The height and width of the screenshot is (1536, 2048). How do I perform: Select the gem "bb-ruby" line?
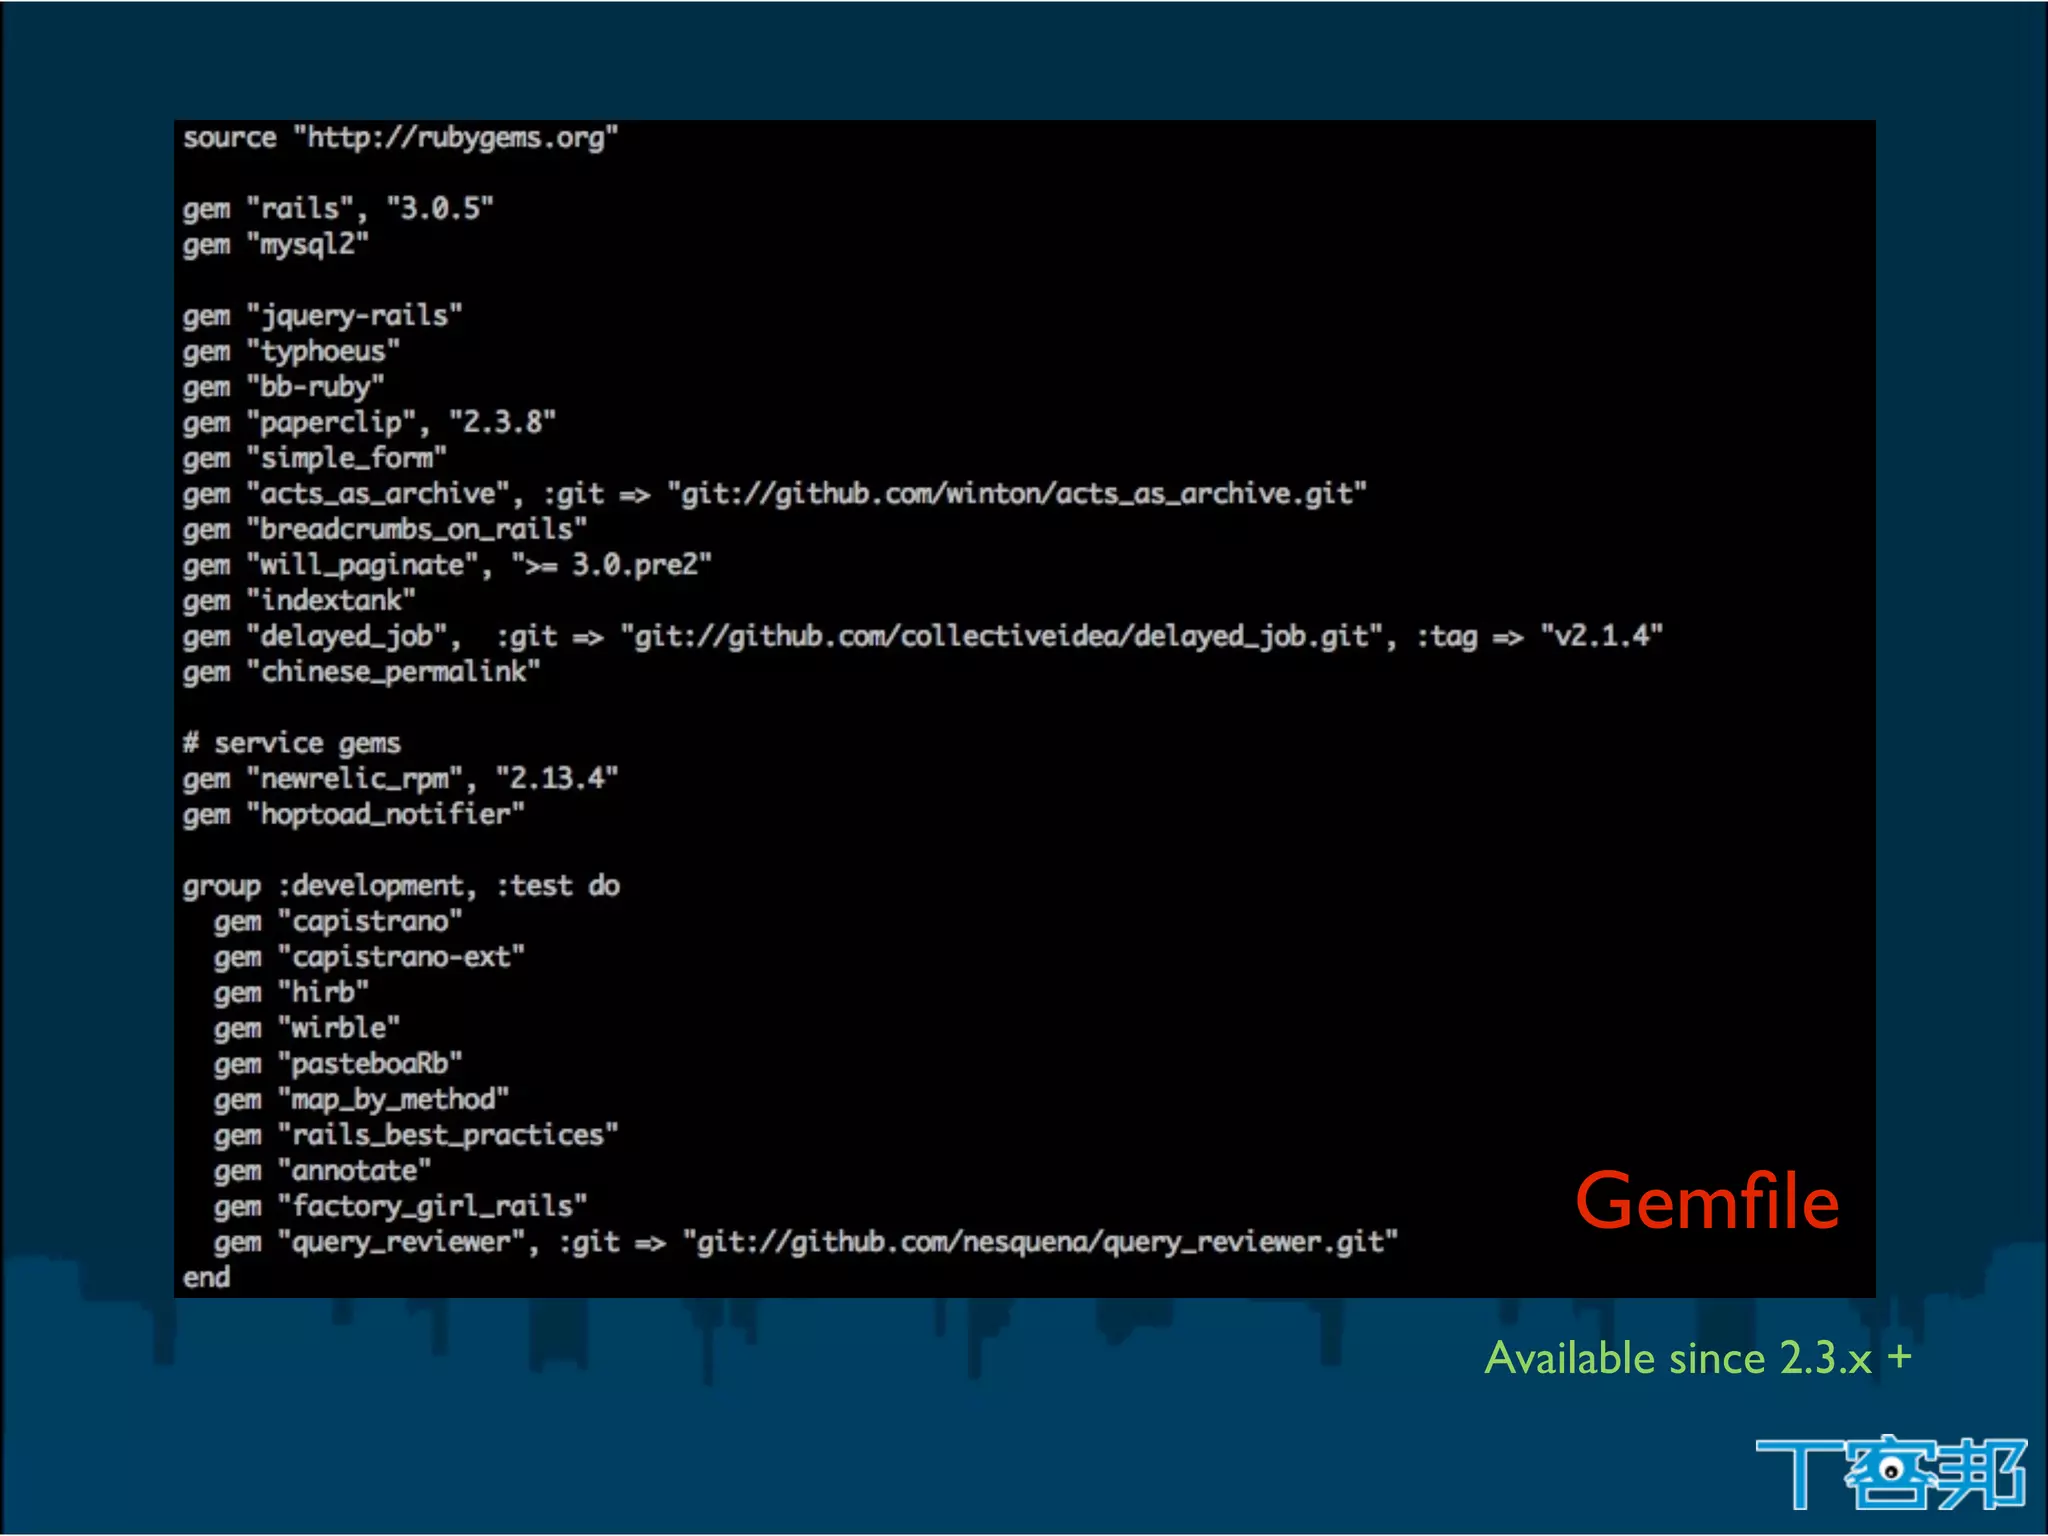click(x=283, y=387)
